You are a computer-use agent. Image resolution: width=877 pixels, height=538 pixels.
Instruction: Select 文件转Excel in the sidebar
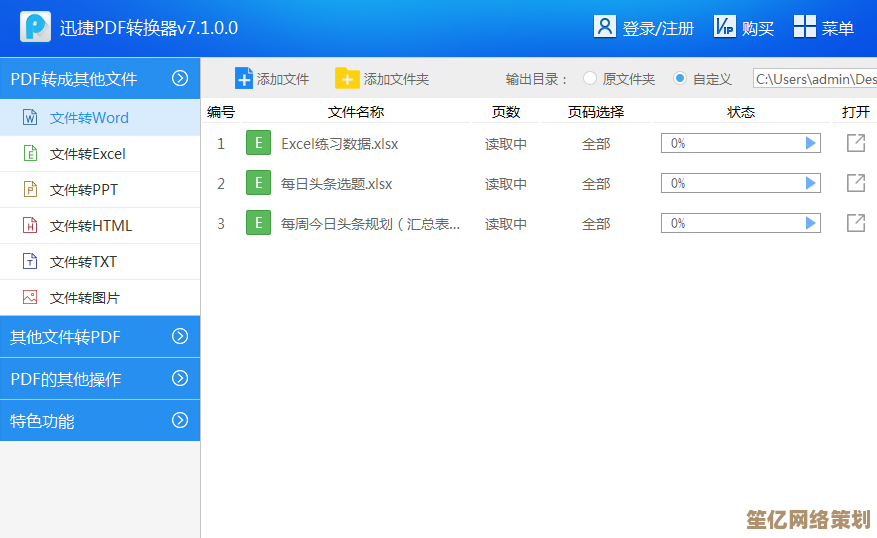click(100, 153)
